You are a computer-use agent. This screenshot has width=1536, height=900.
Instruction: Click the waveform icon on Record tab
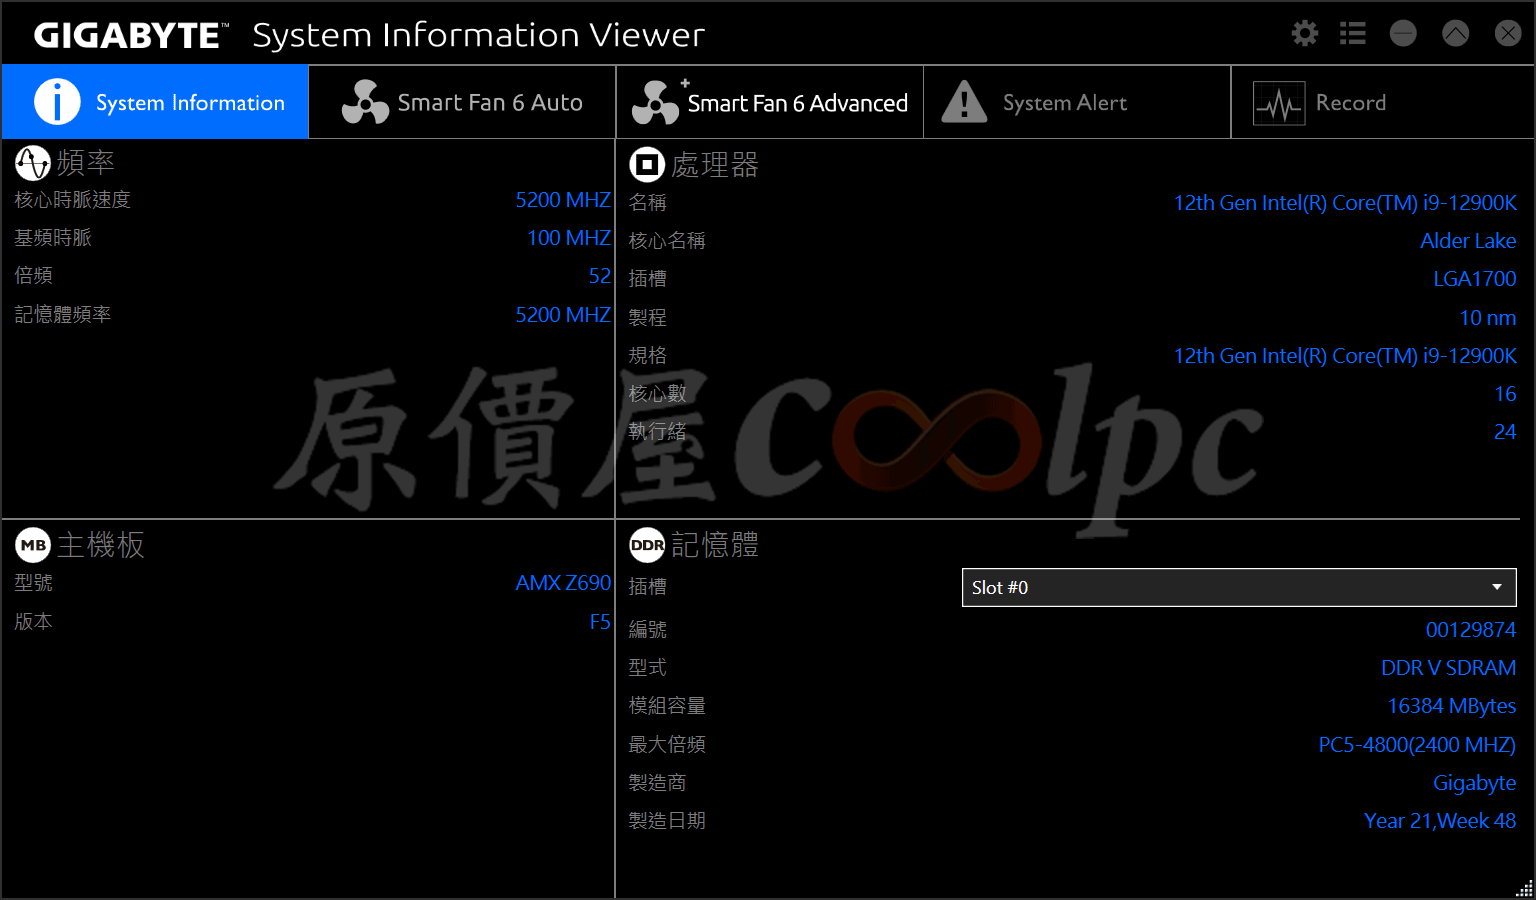point(1279,103)
